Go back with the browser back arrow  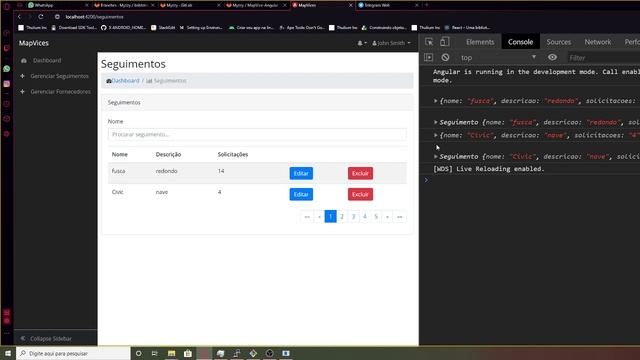tap(19, 17)
